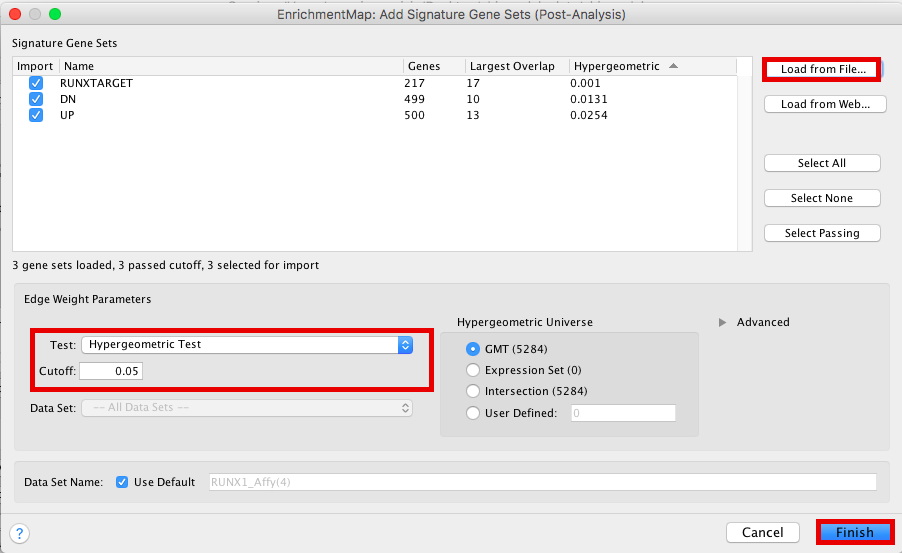
Task: Click the Hypergeometric column sort arrow
Action: (x=673, y=66)
